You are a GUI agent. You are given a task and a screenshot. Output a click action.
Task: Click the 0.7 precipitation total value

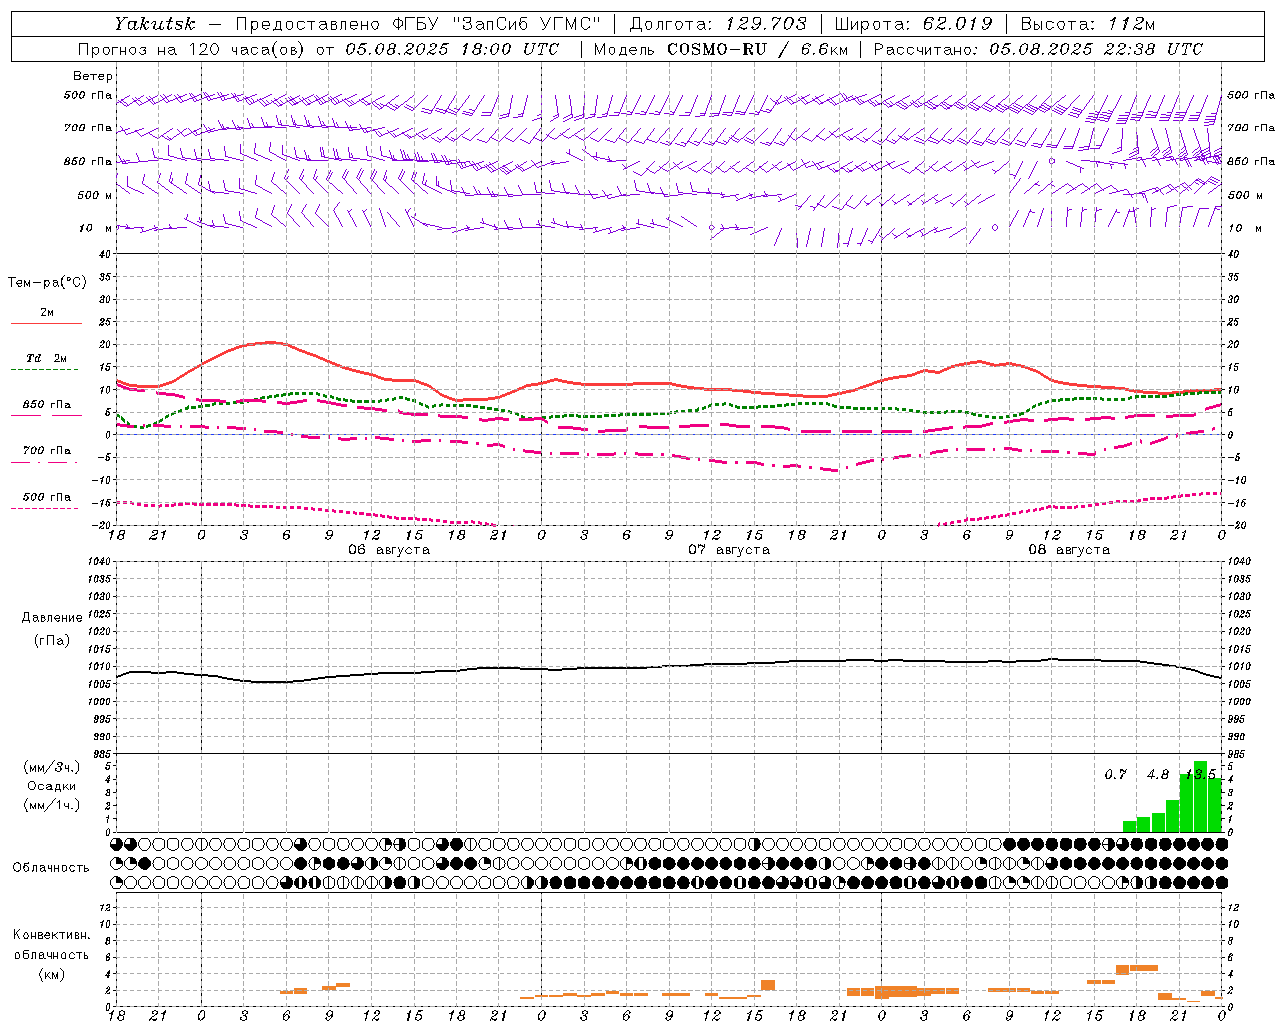pos(1115,775)
